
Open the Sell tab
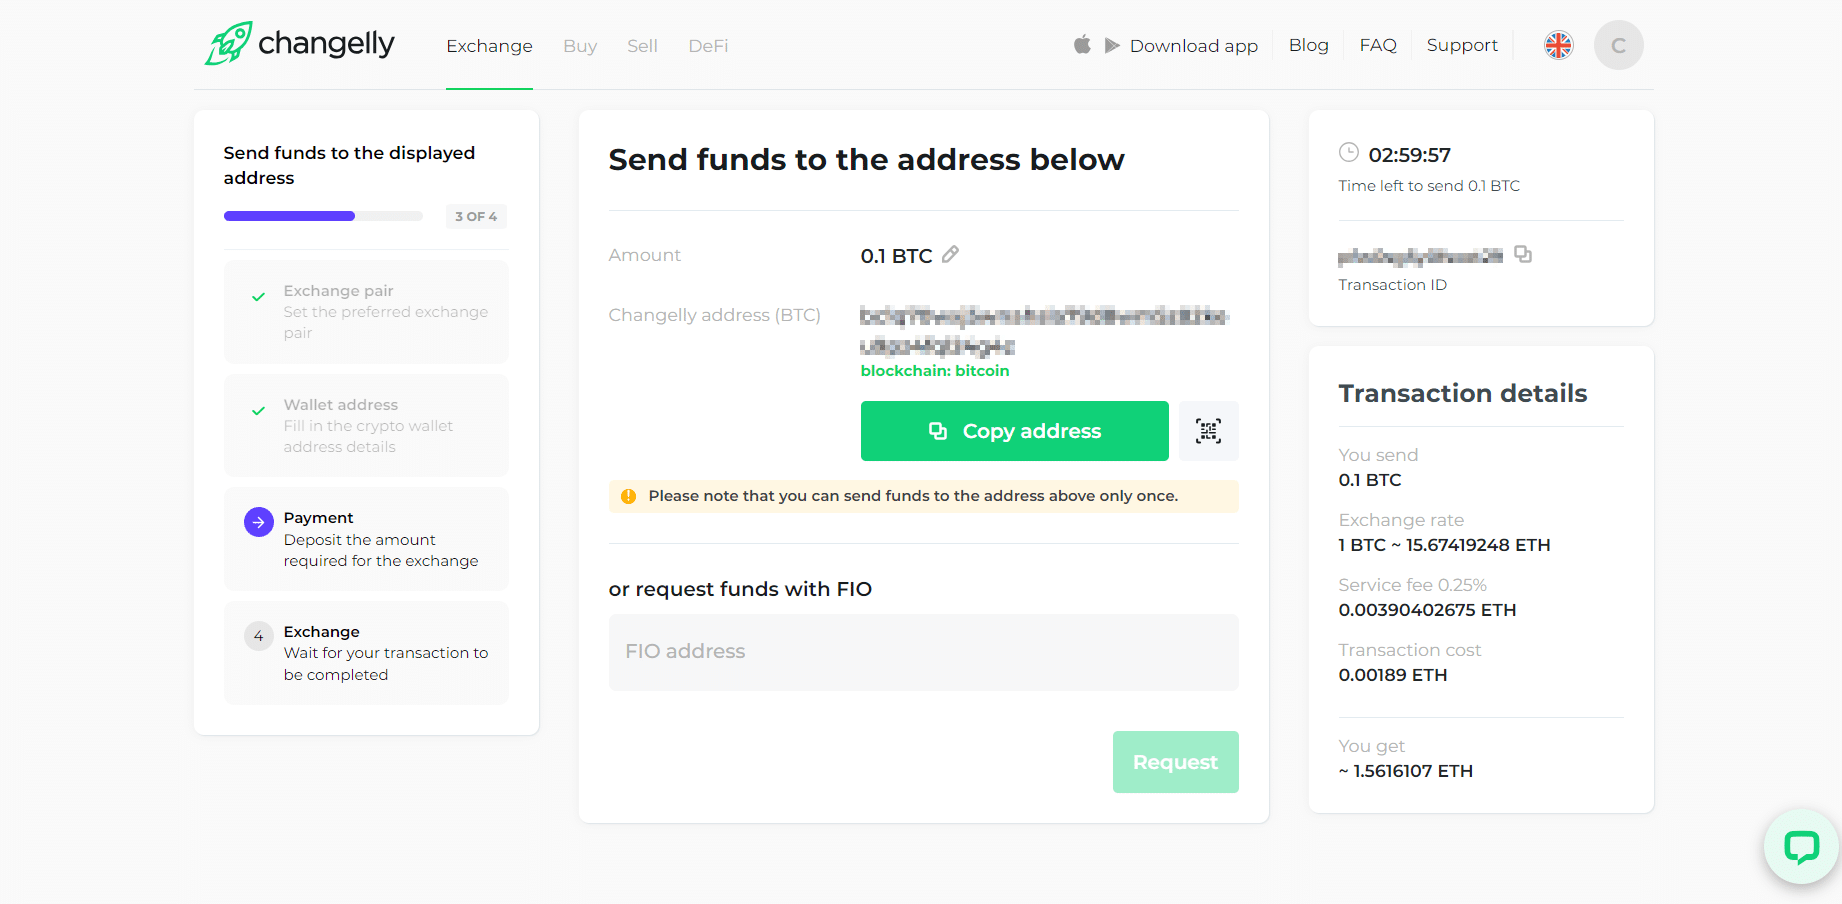642,46
